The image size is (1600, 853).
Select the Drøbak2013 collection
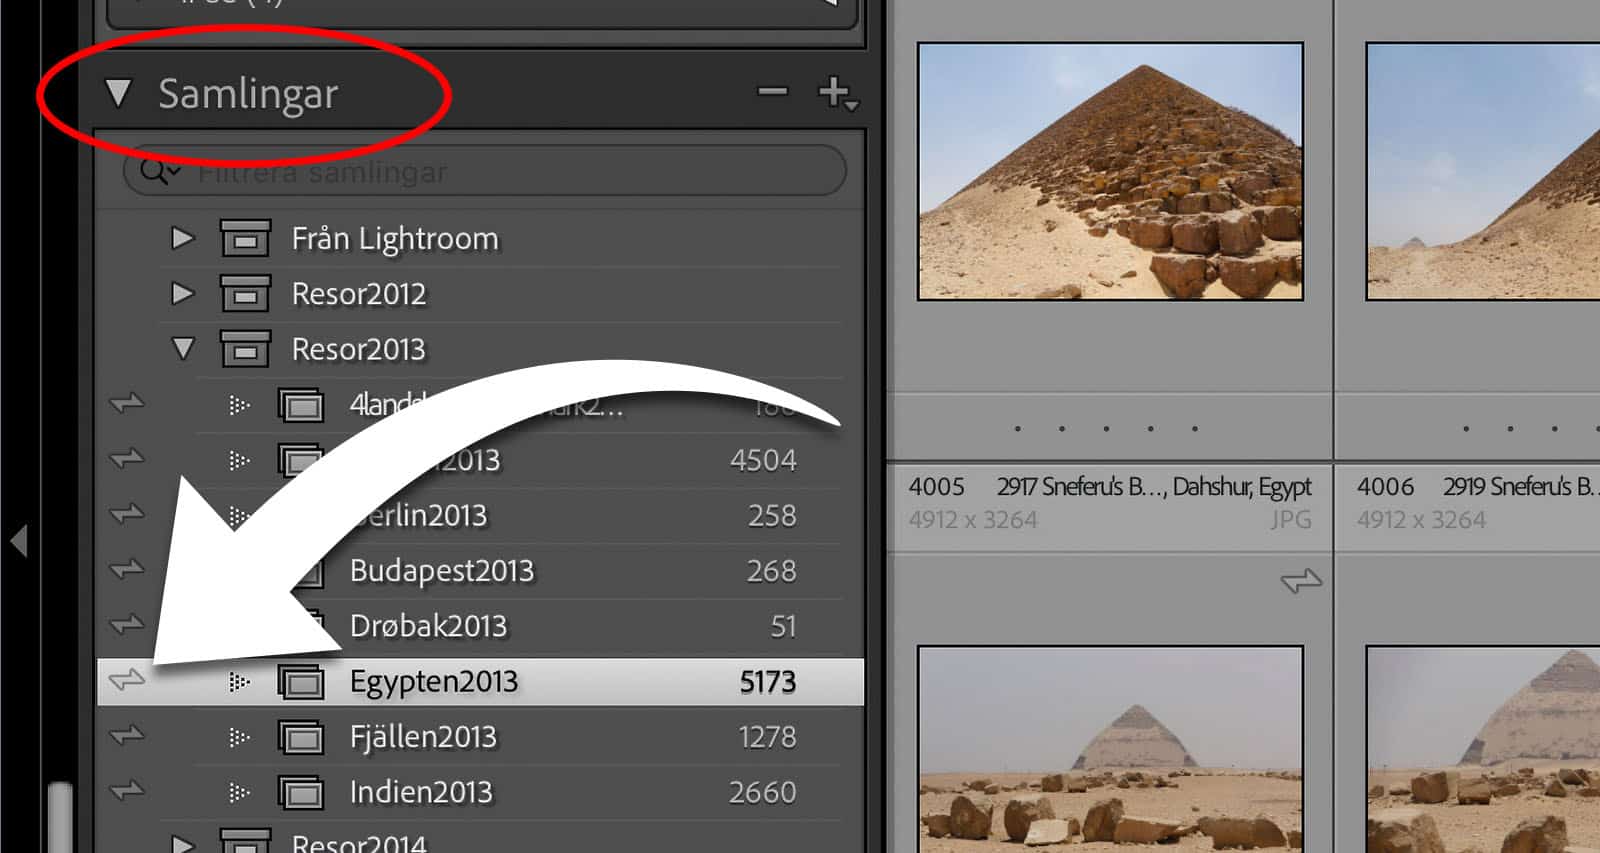[428, 627]
